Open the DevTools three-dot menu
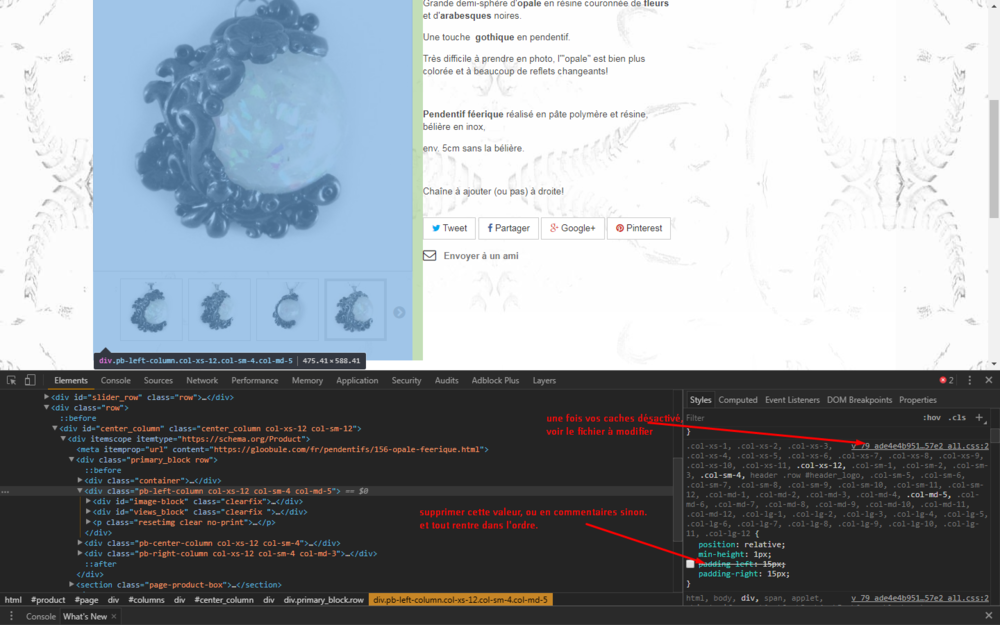This screenshot has width=1000, height=625. click(x=972, y=380)
